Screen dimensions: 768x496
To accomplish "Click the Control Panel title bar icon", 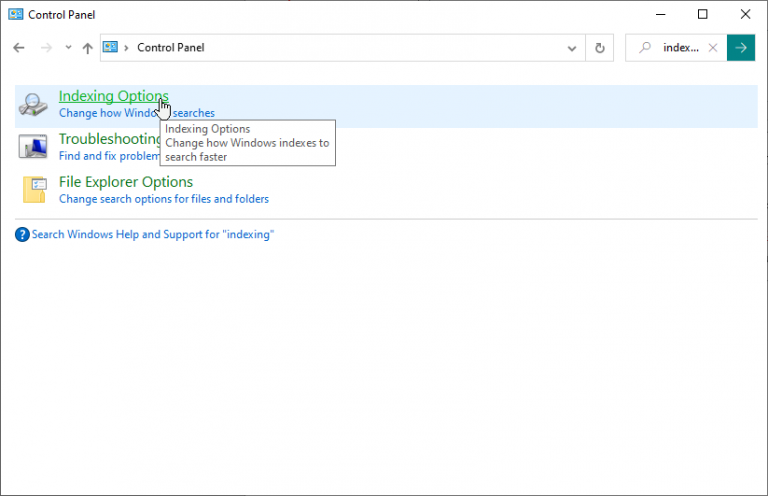I will (16, 14).
